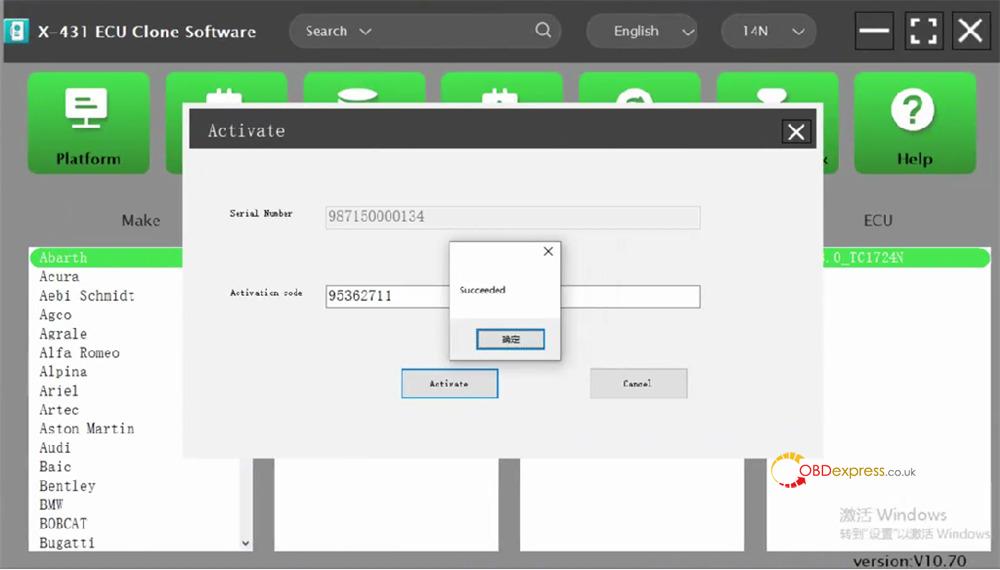Click the Make list scroll-down arrow

click(x=246, y=544)
